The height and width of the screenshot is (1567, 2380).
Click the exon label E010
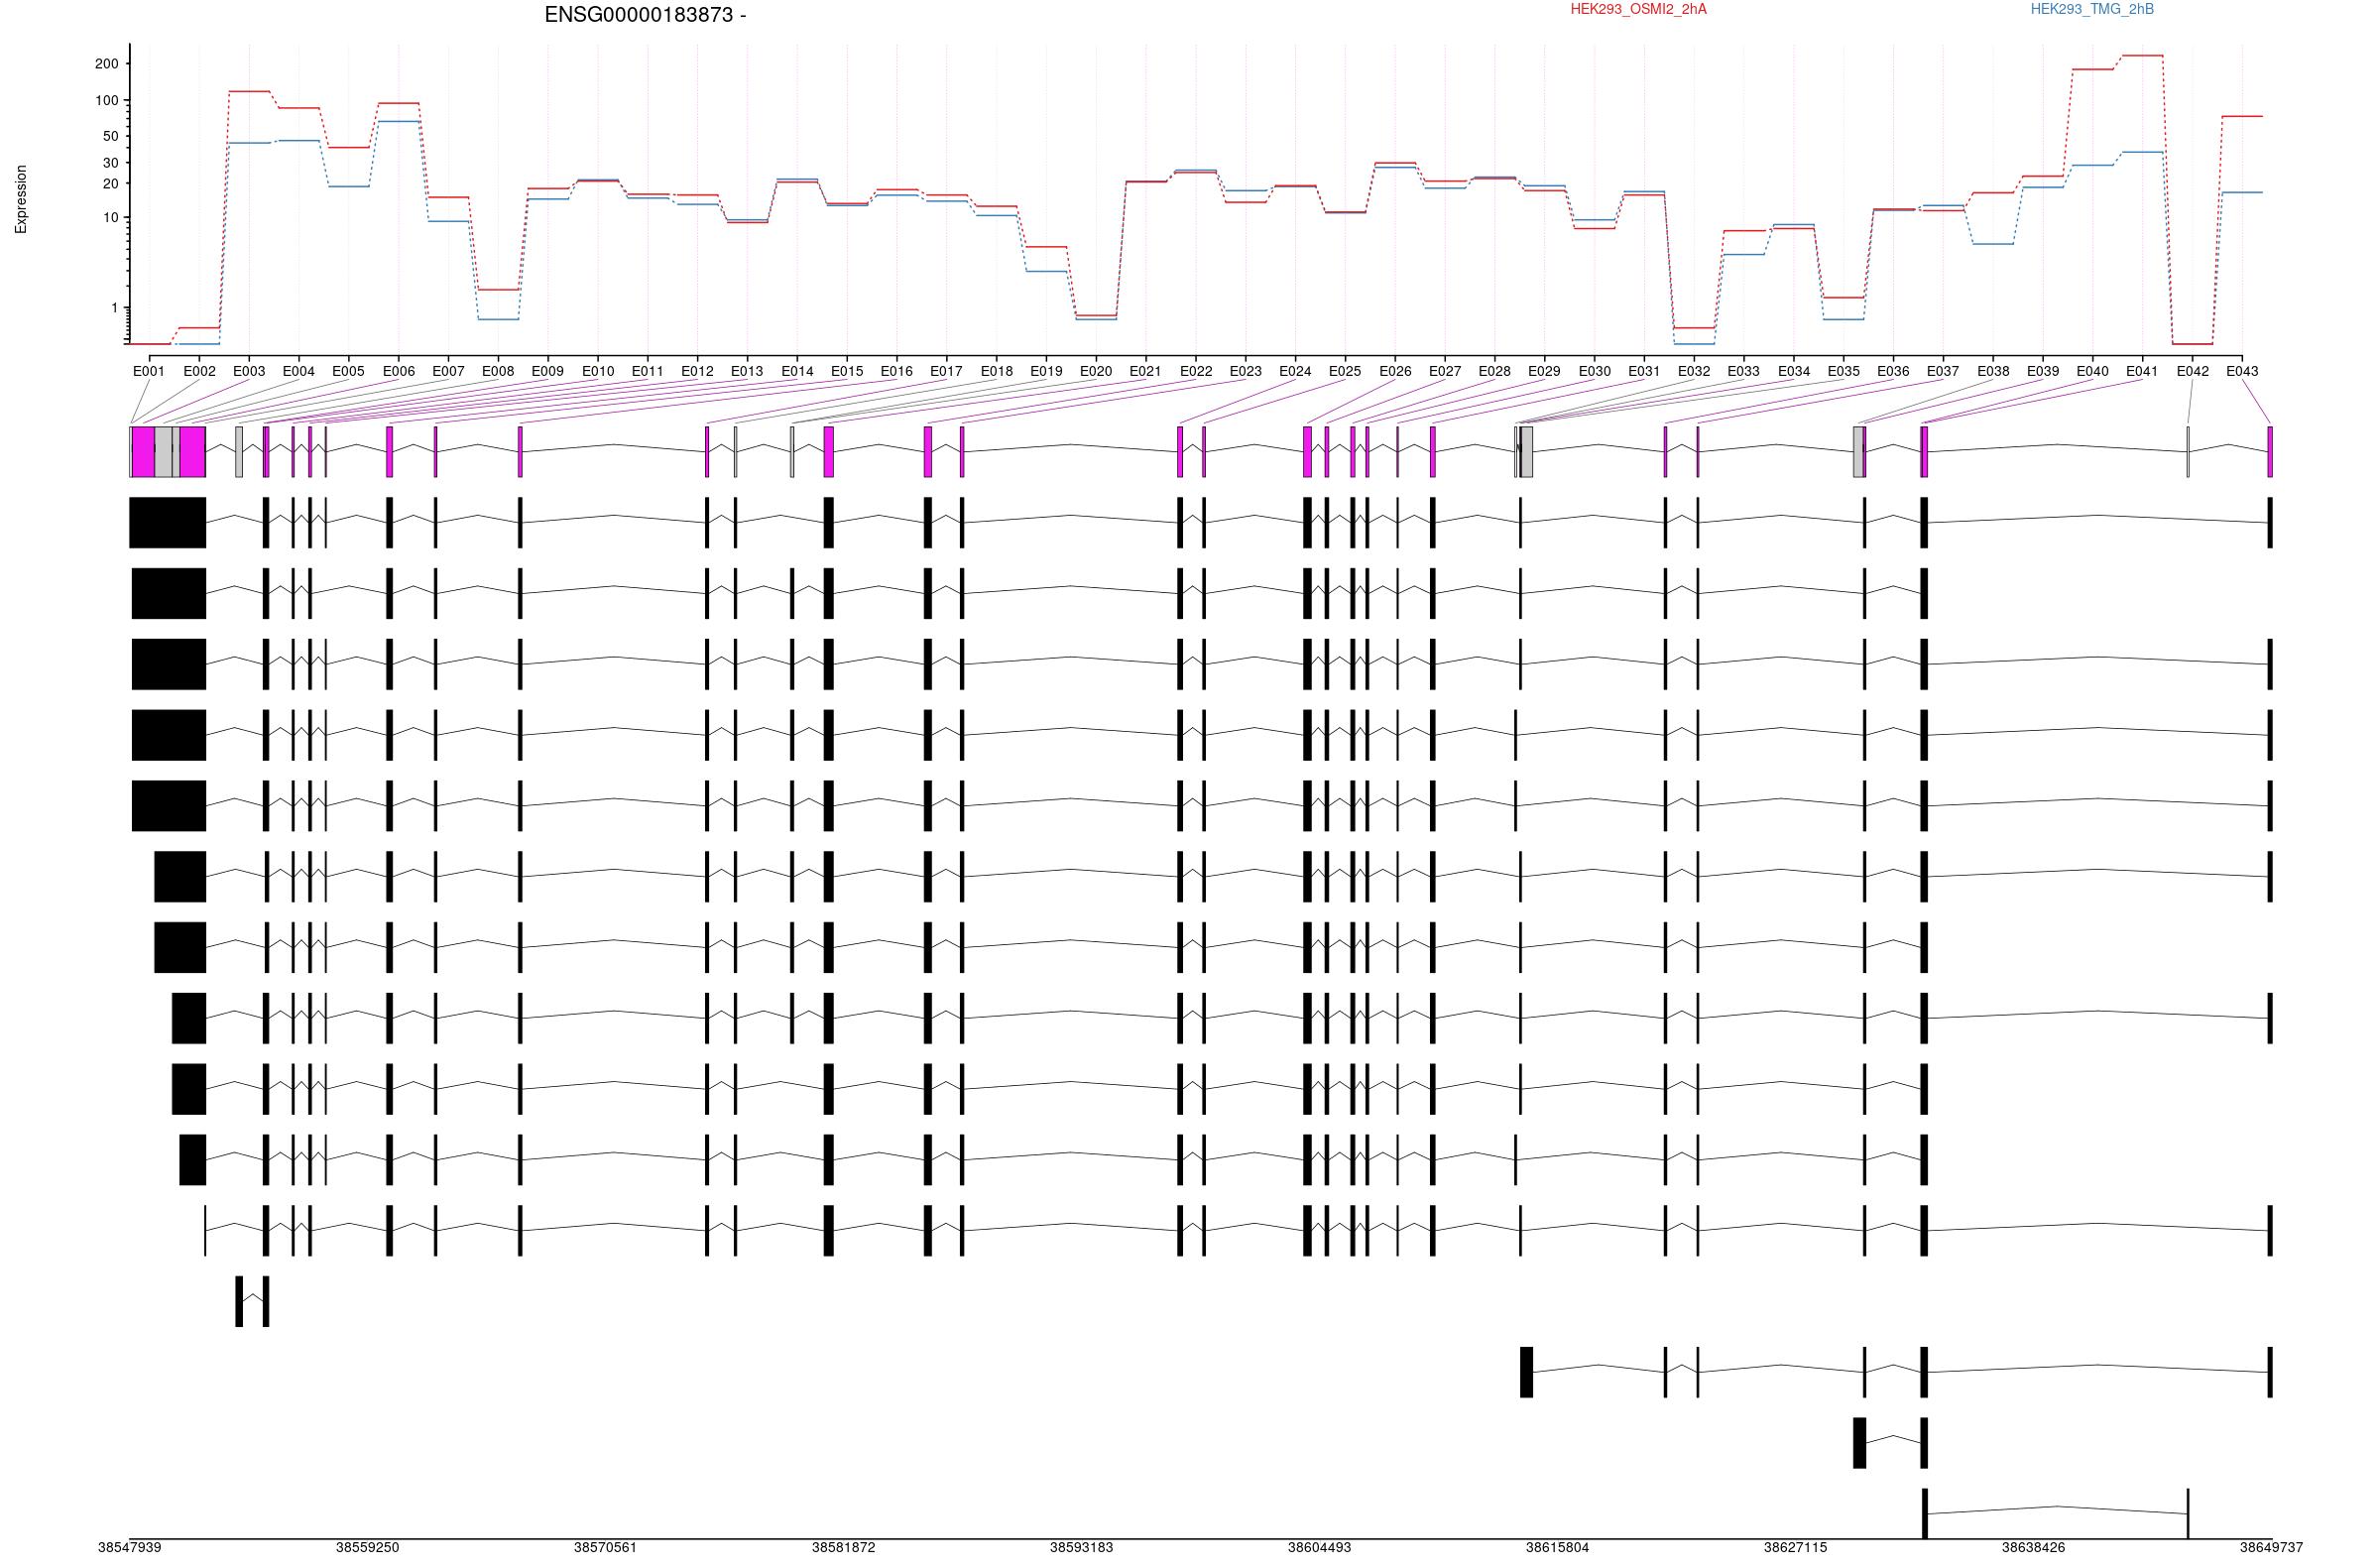pyautogui.click(x=598, y=371)
